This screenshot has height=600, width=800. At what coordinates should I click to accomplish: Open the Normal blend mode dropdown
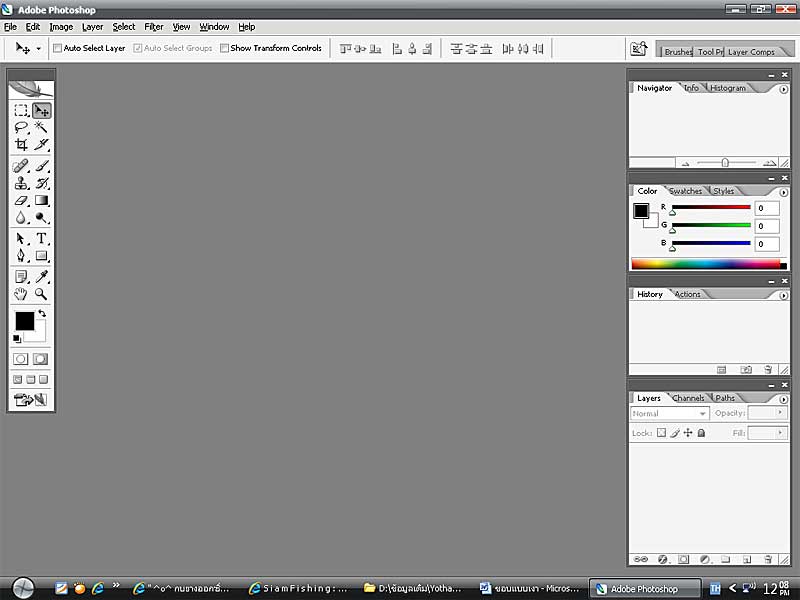point(670,413)
